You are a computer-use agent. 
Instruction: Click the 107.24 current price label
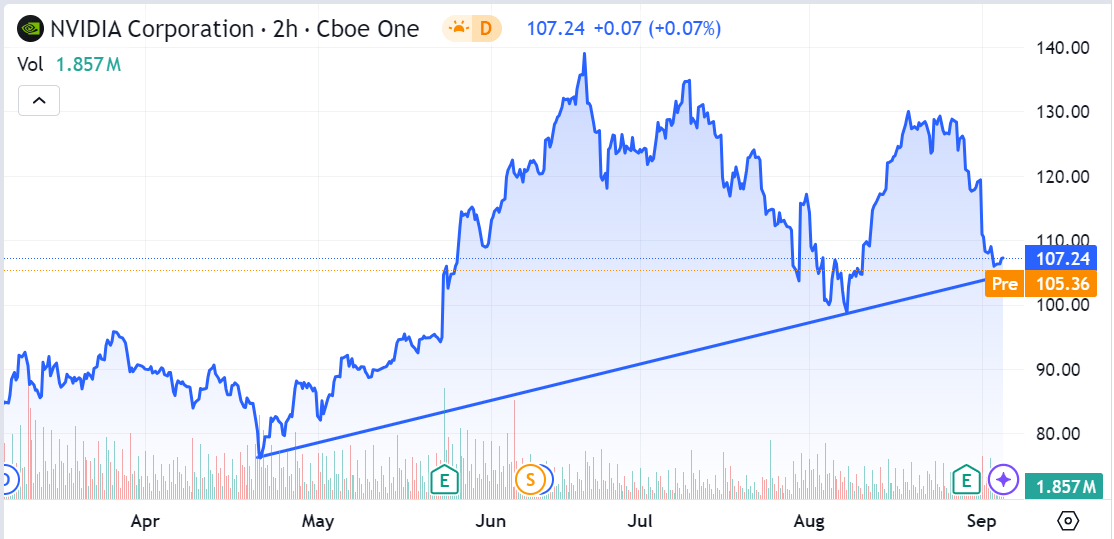tap(1061, 257)
